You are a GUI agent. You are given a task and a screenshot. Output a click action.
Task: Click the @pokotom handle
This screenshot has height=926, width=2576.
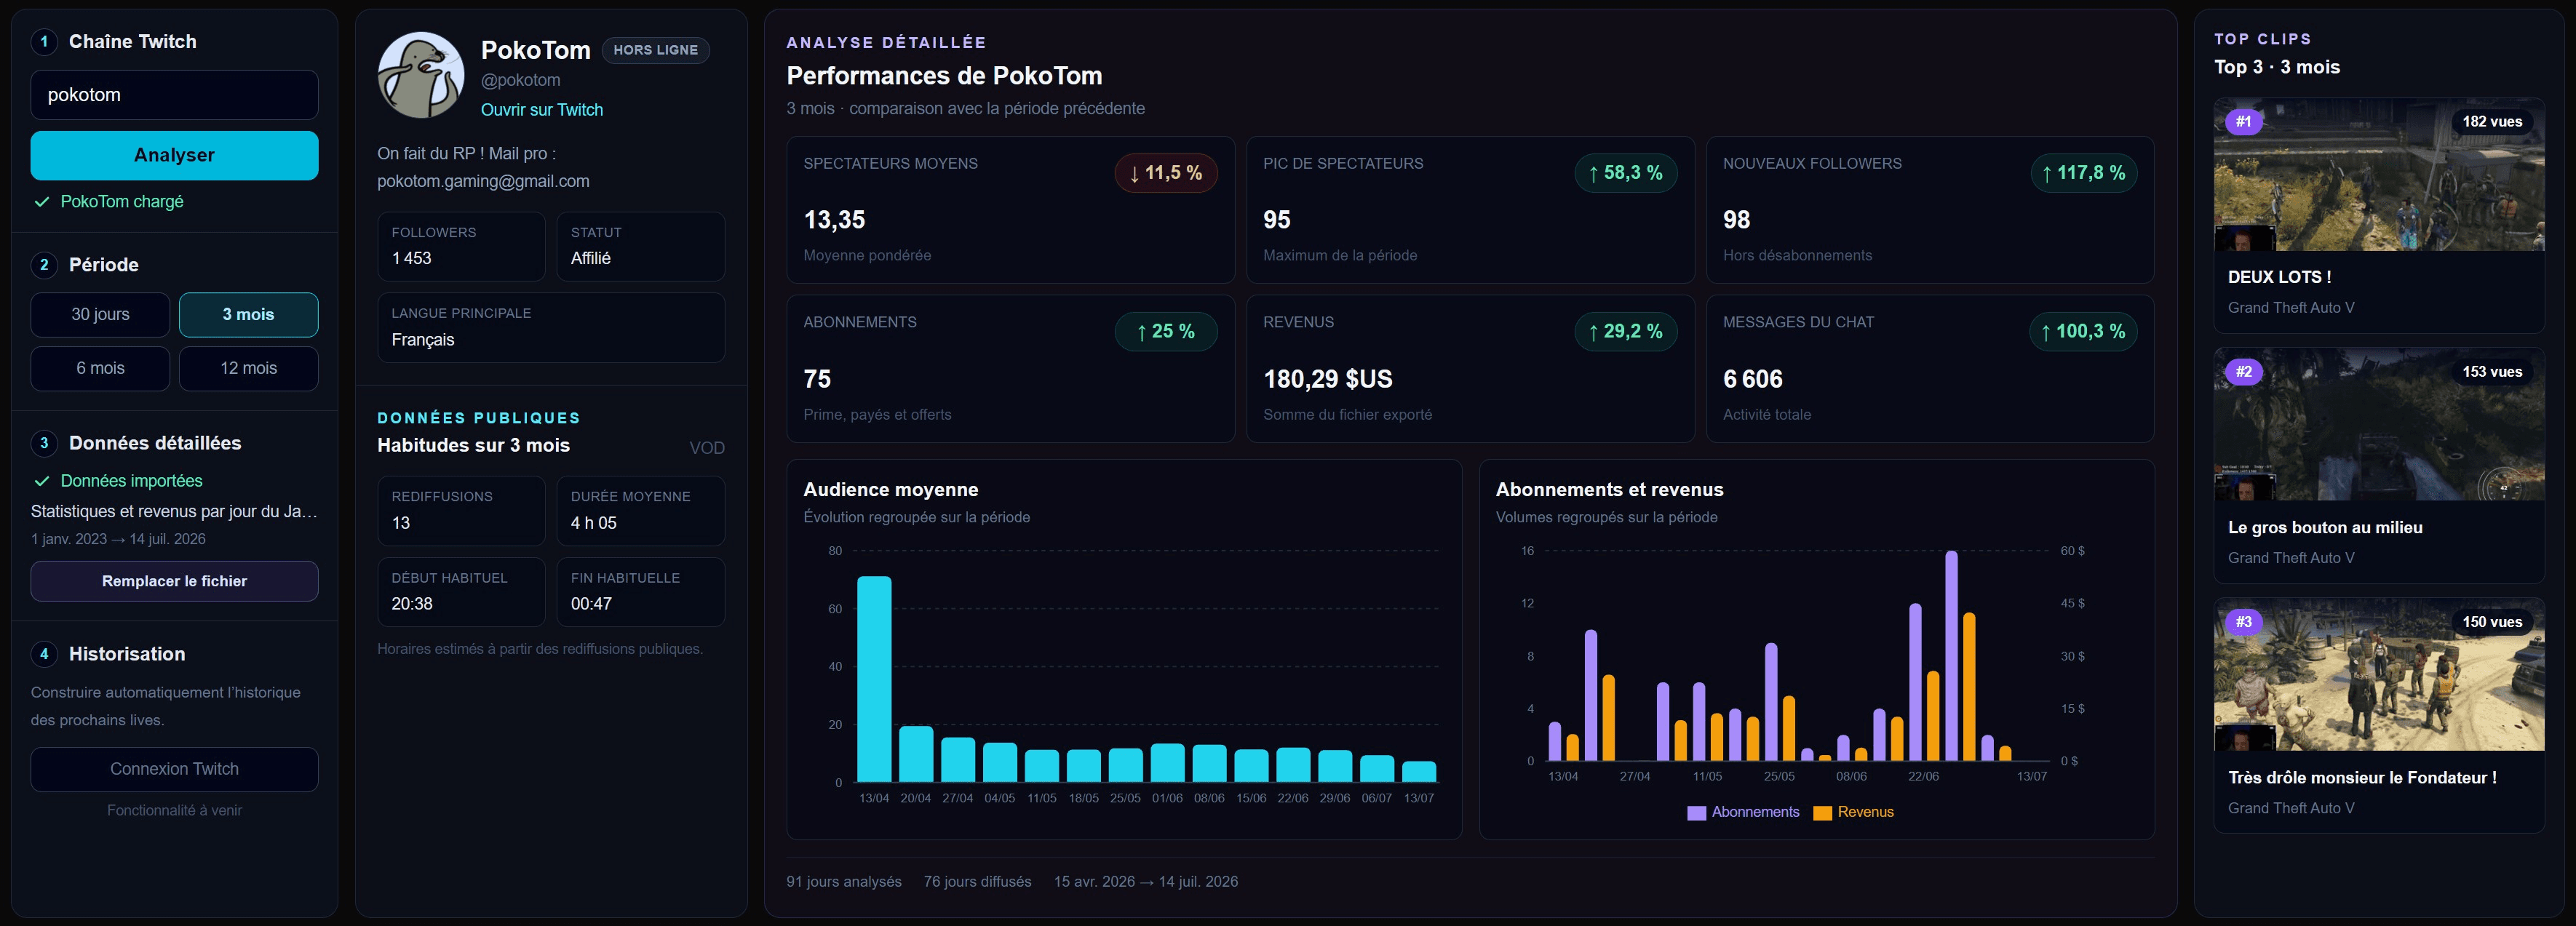click(x=521, y=80)
